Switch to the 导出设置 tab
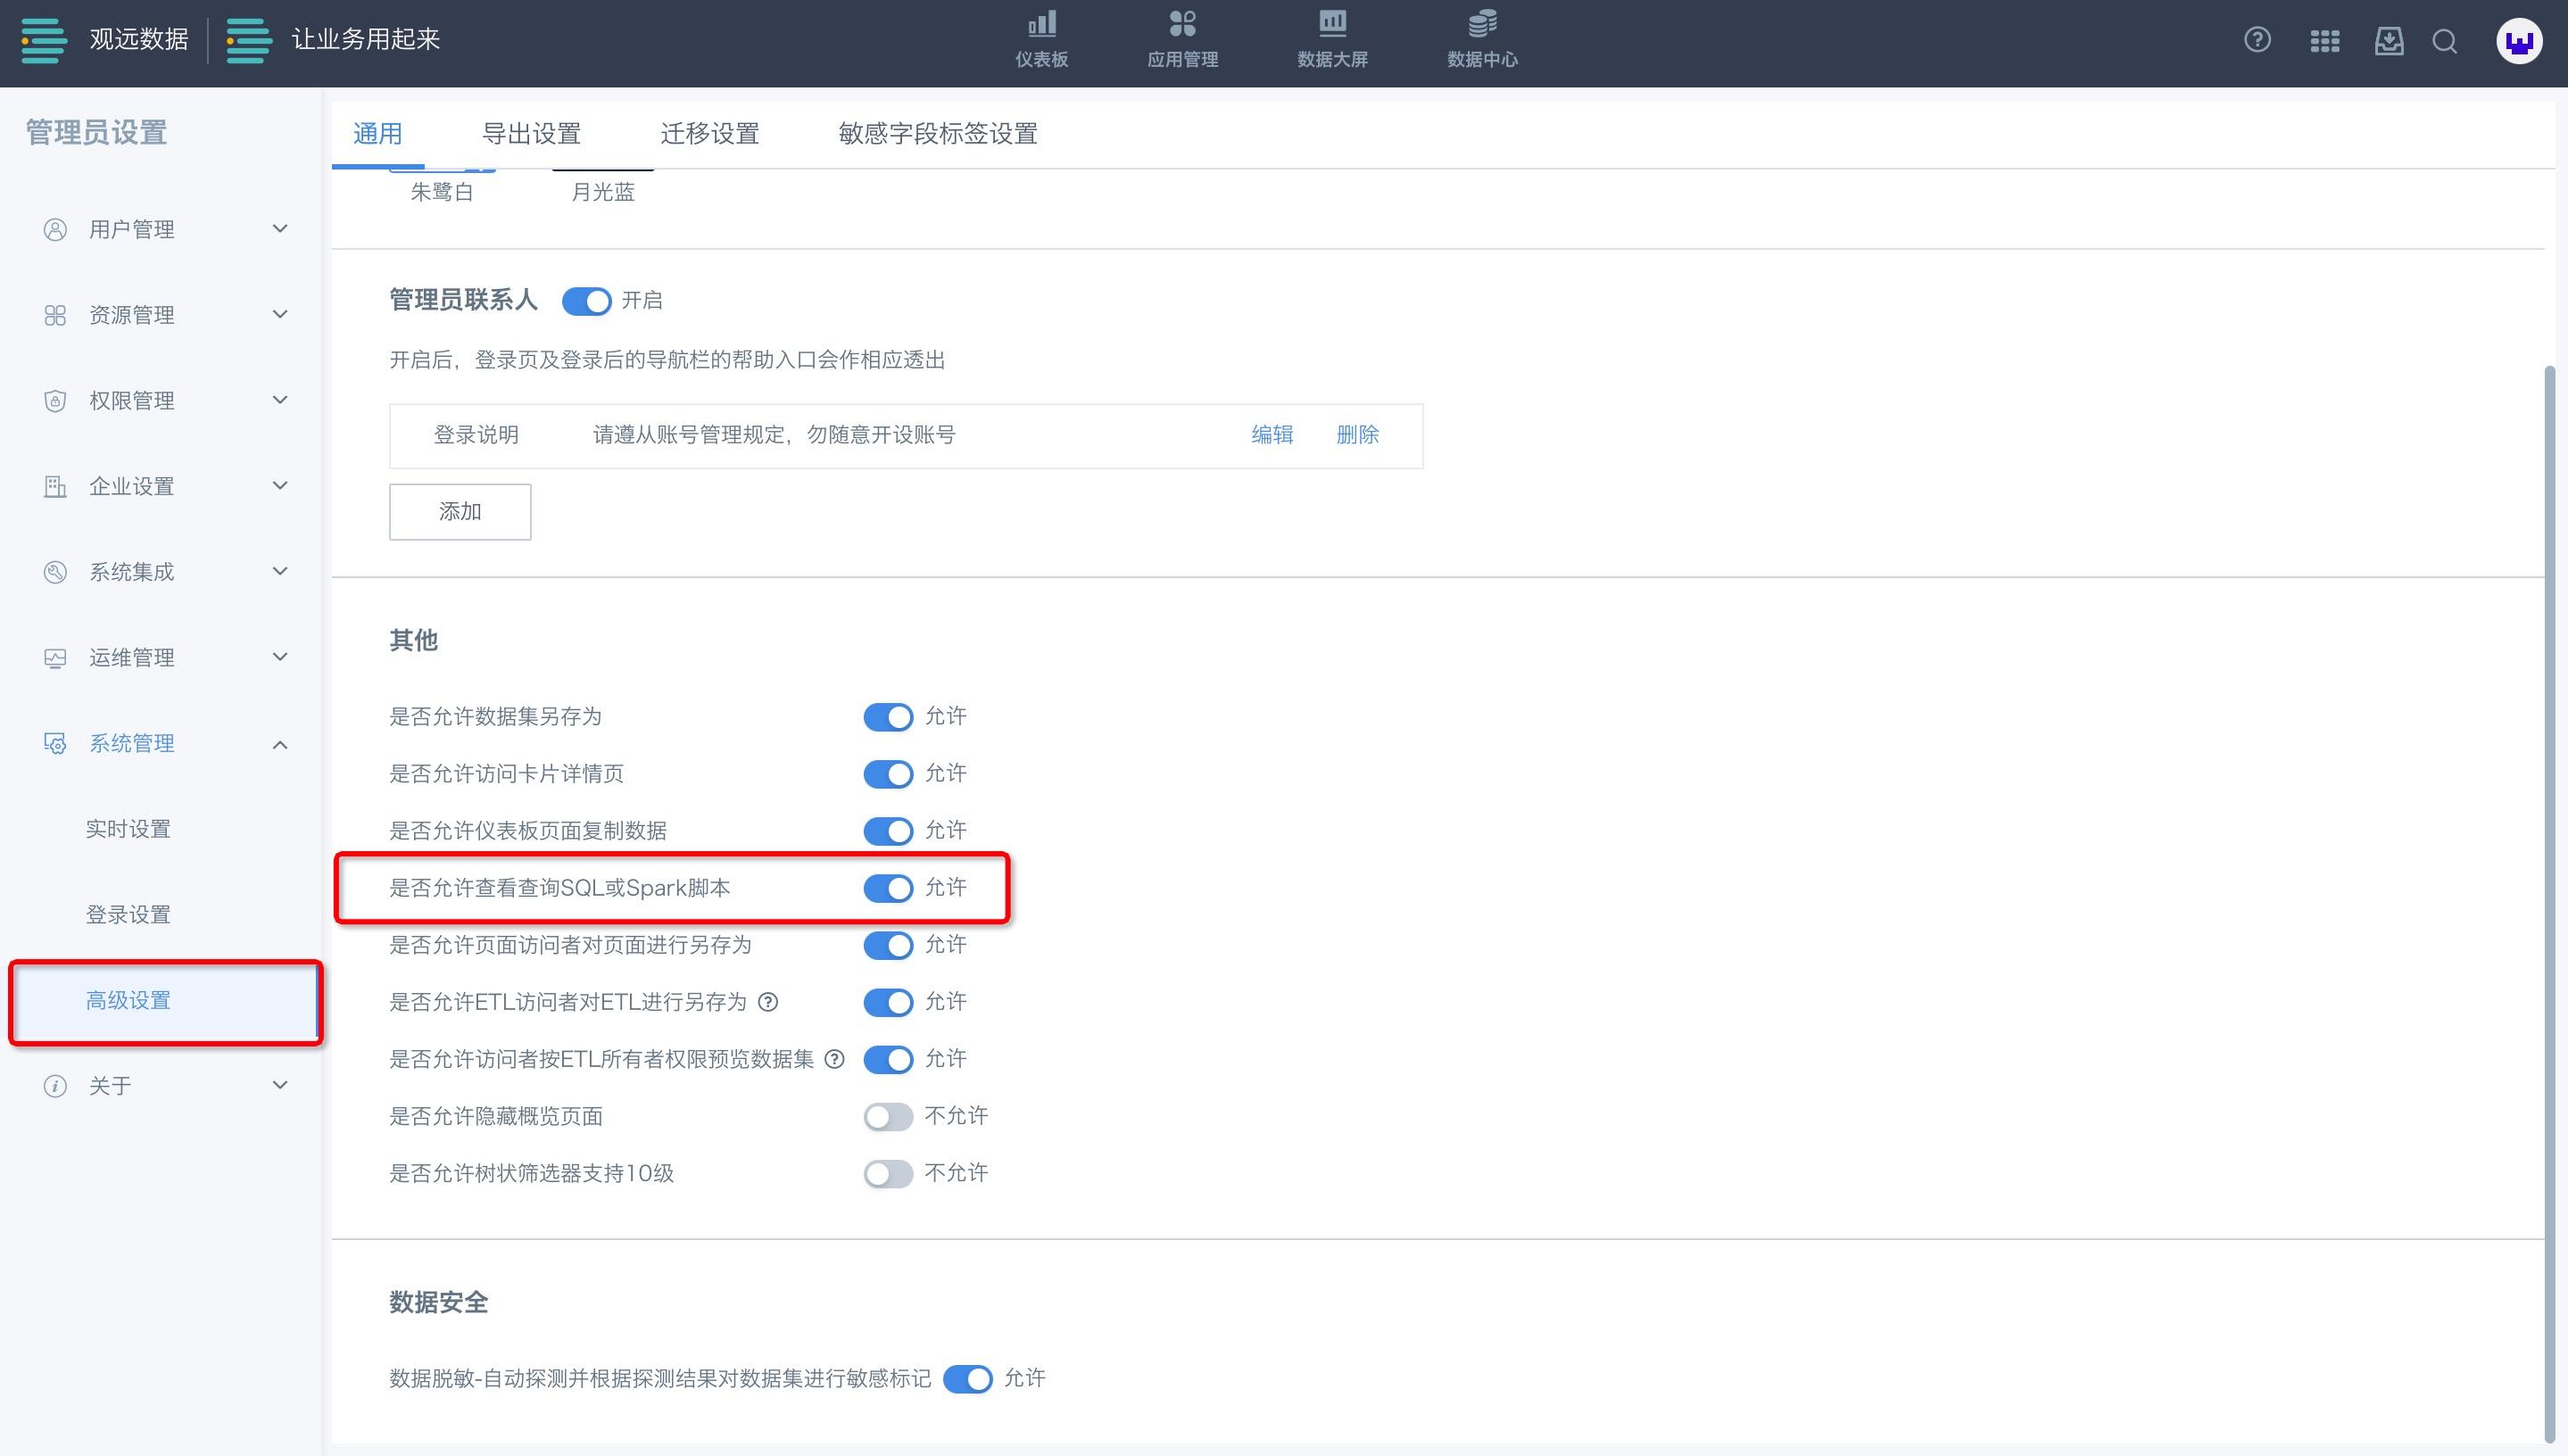 point(531,133)
